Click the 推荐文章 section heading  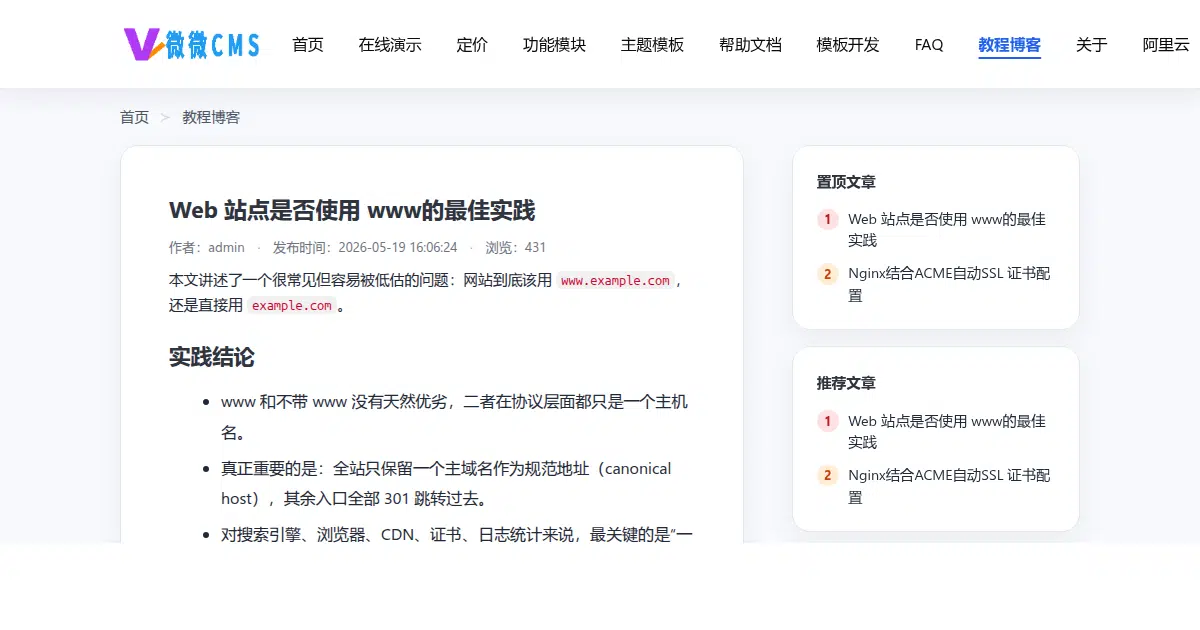point(846,383)
